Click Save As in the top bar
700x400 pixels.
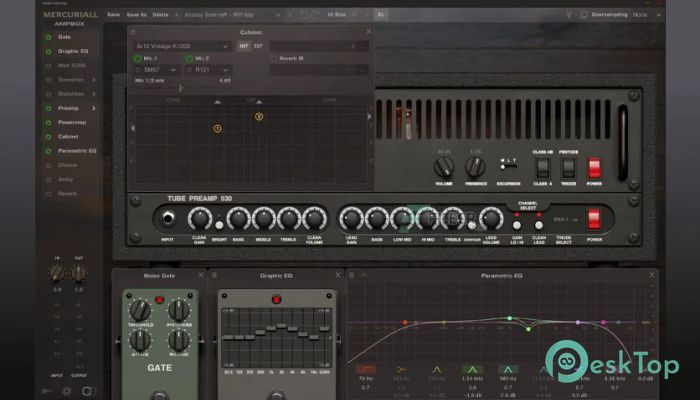pyautogui.click(x=137, y=15)
